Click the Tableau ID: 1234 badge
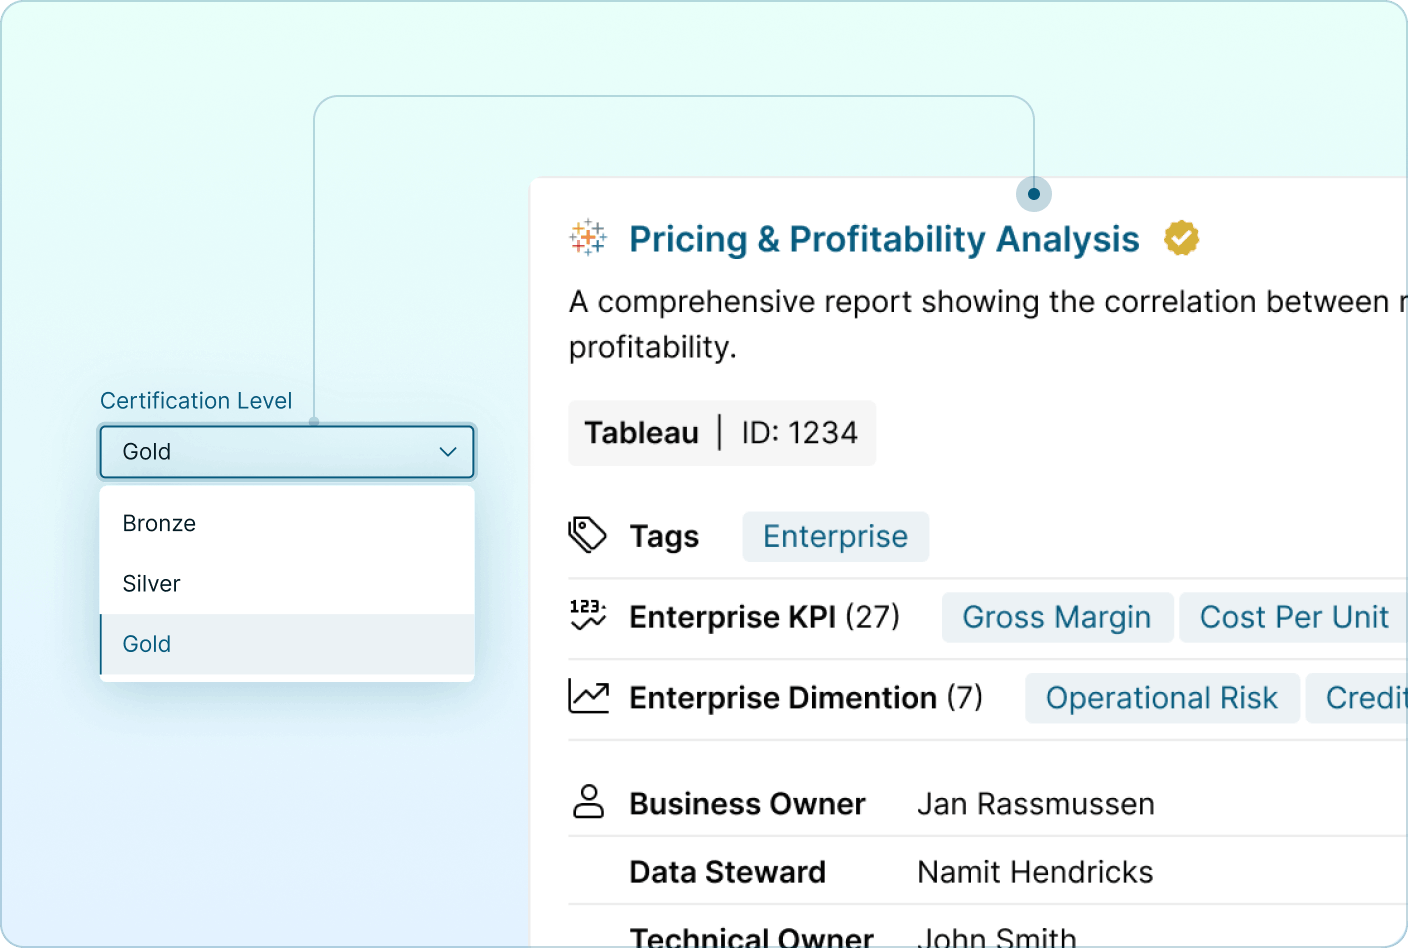Viewport: 1408px width, 948px height. coord(722,433)
